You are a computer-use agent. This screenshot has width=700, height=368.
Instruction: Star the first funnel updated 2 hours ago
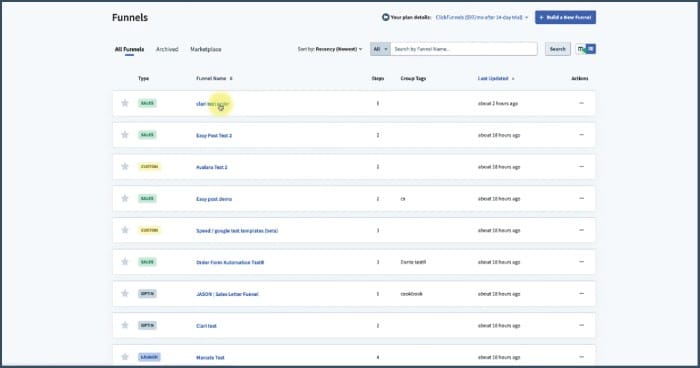point(125,103)
